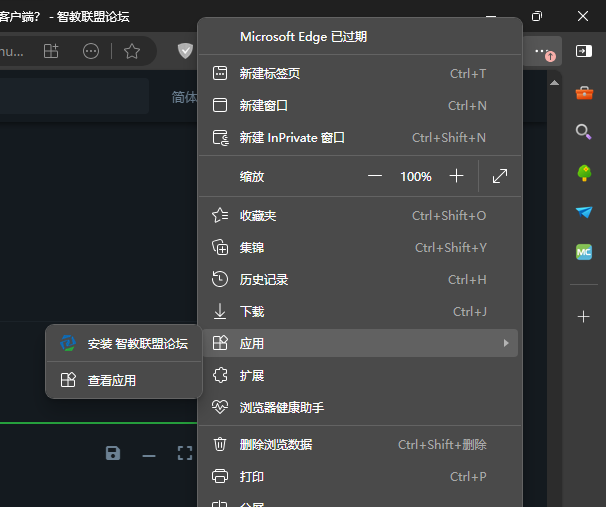
Task: Click the settings ellipsis button with update badge
Action: click(544, 51)
